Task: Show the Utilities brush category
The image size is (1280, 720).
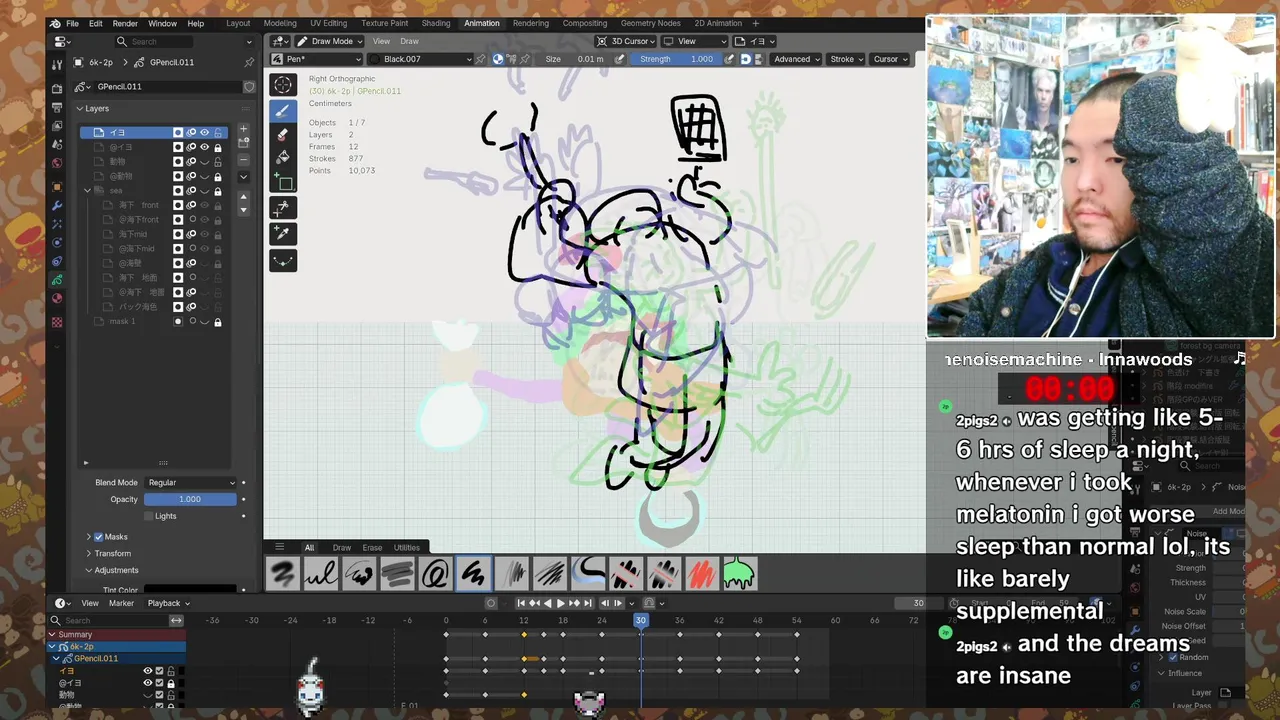Action: coord(406,547)
